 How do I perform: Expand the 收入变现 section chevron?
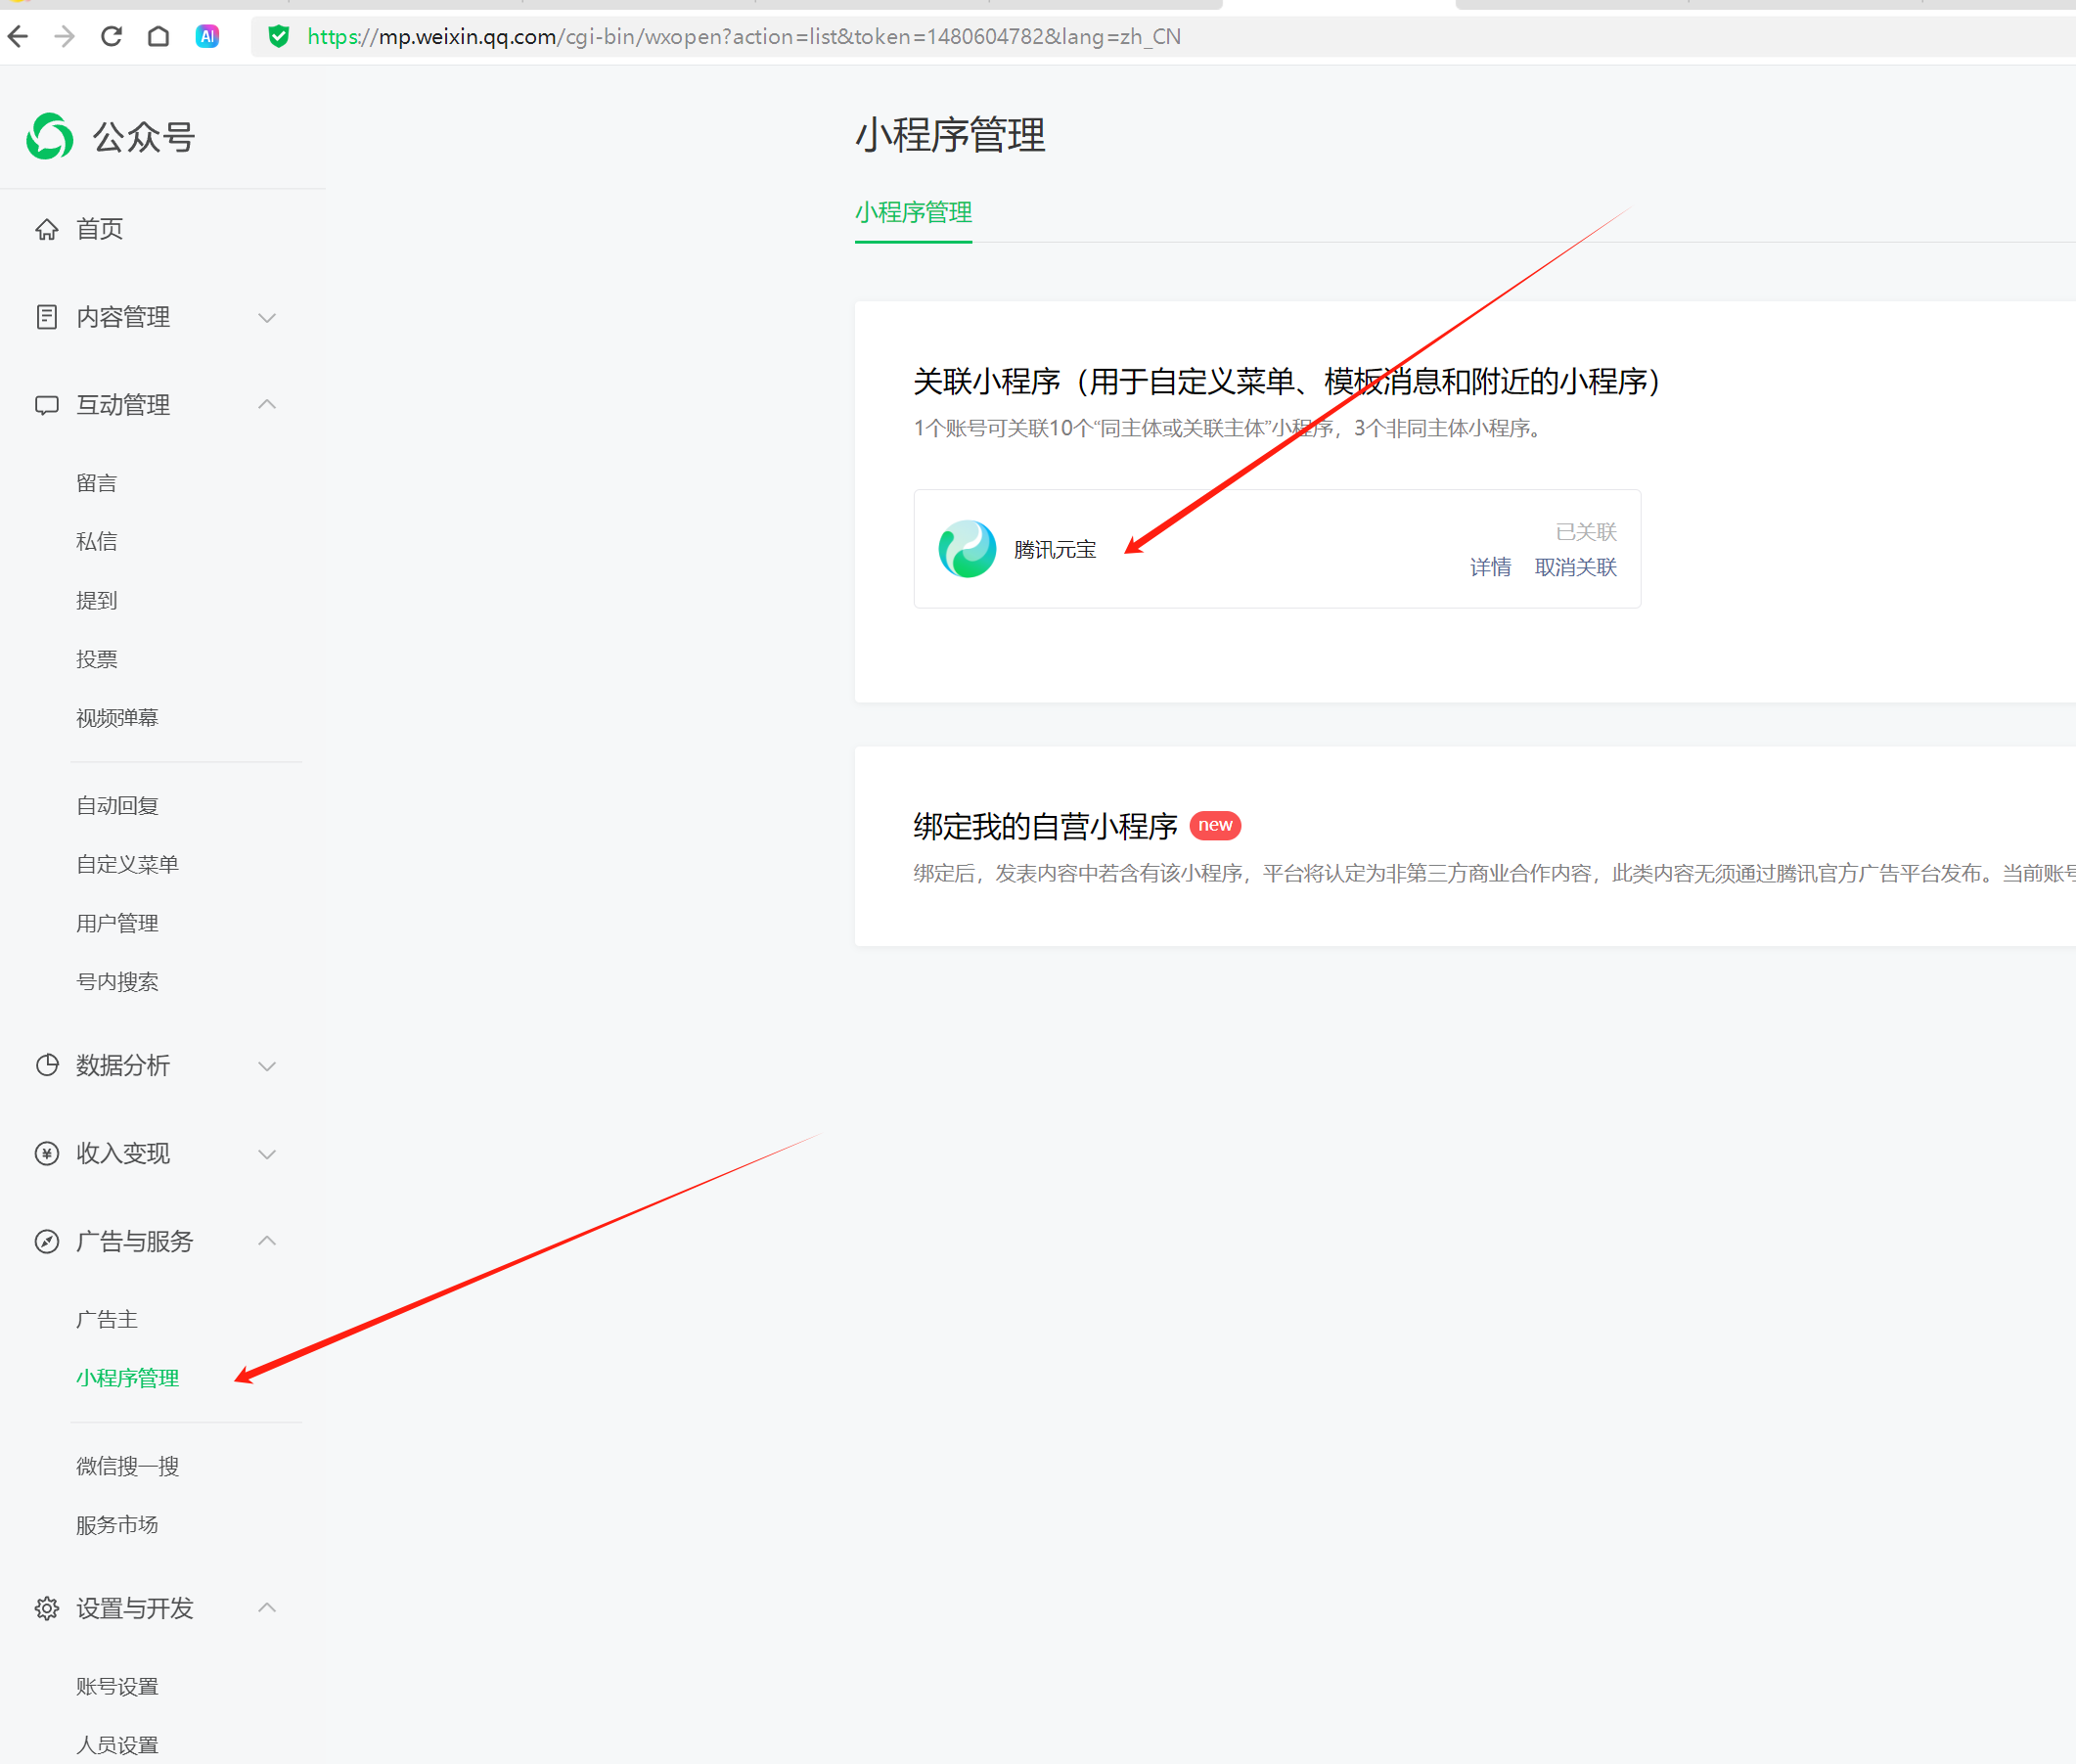coord(266,1154)
